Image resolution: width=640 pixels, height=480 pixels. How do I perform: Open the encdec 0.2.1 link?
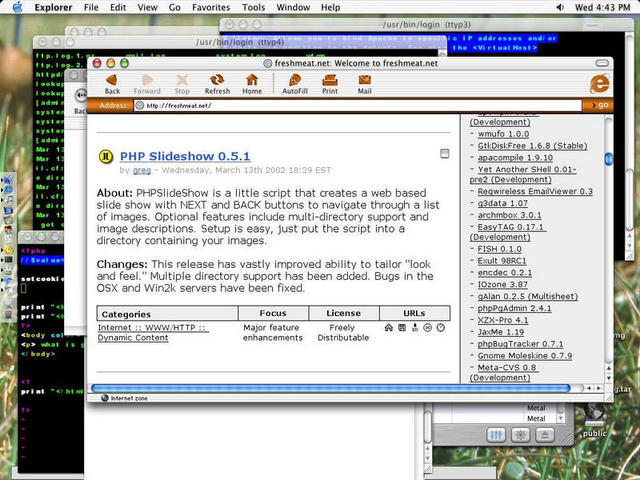[x=505, y=273]
